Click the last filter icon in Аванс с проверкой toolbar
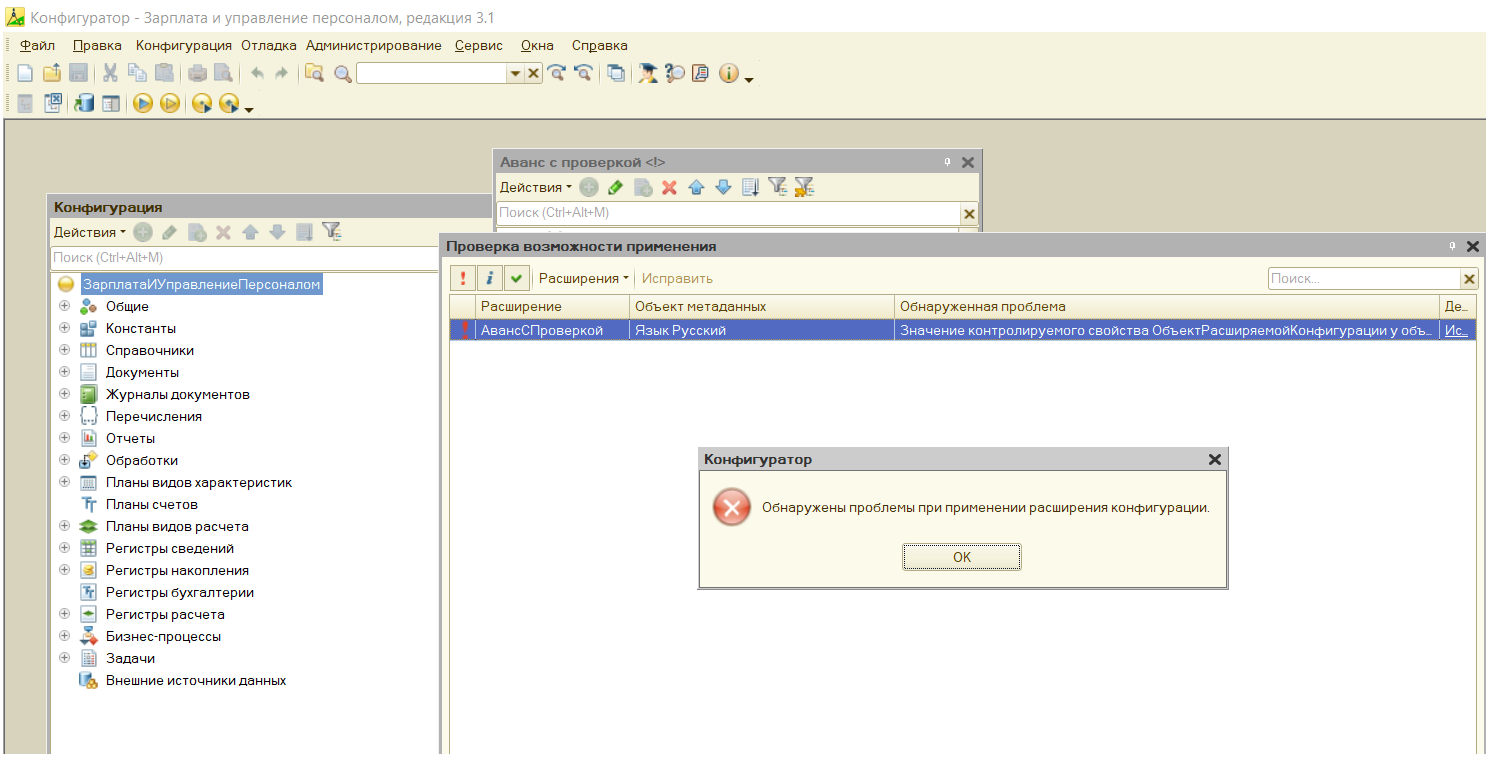 click(804, 187)
